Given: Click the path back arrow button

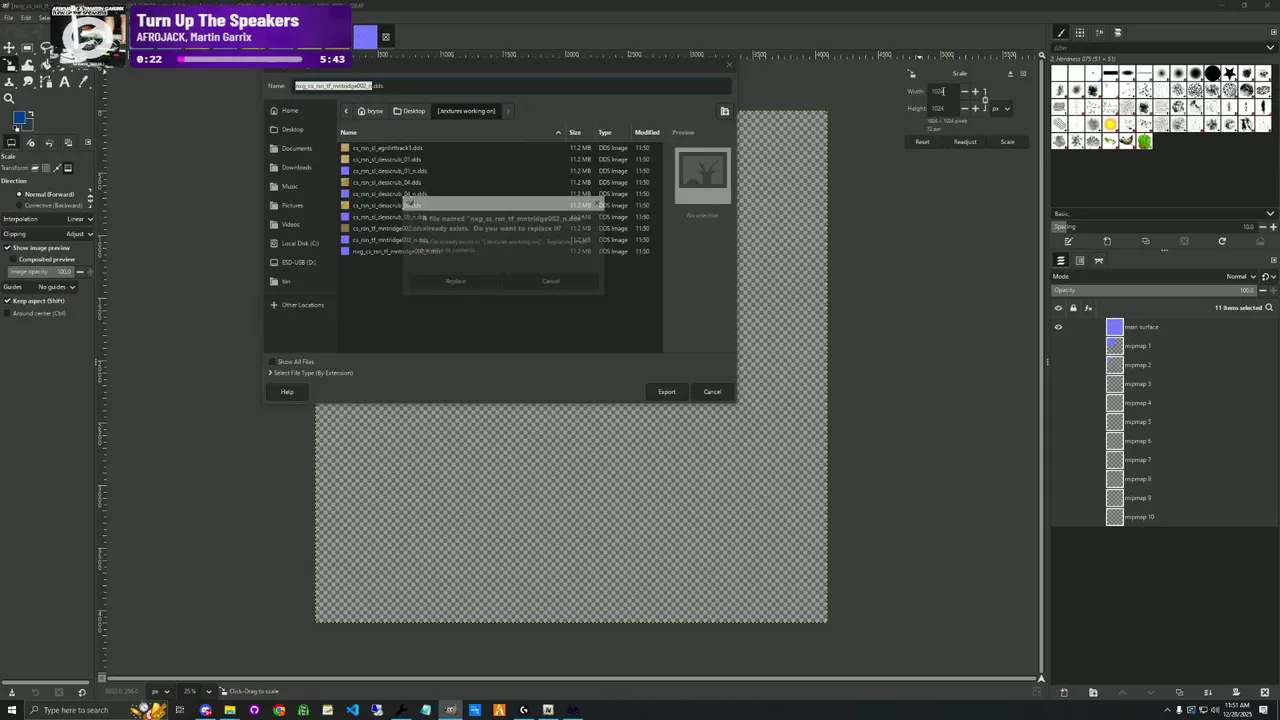Looking at the screenshot, I should 346,111.
